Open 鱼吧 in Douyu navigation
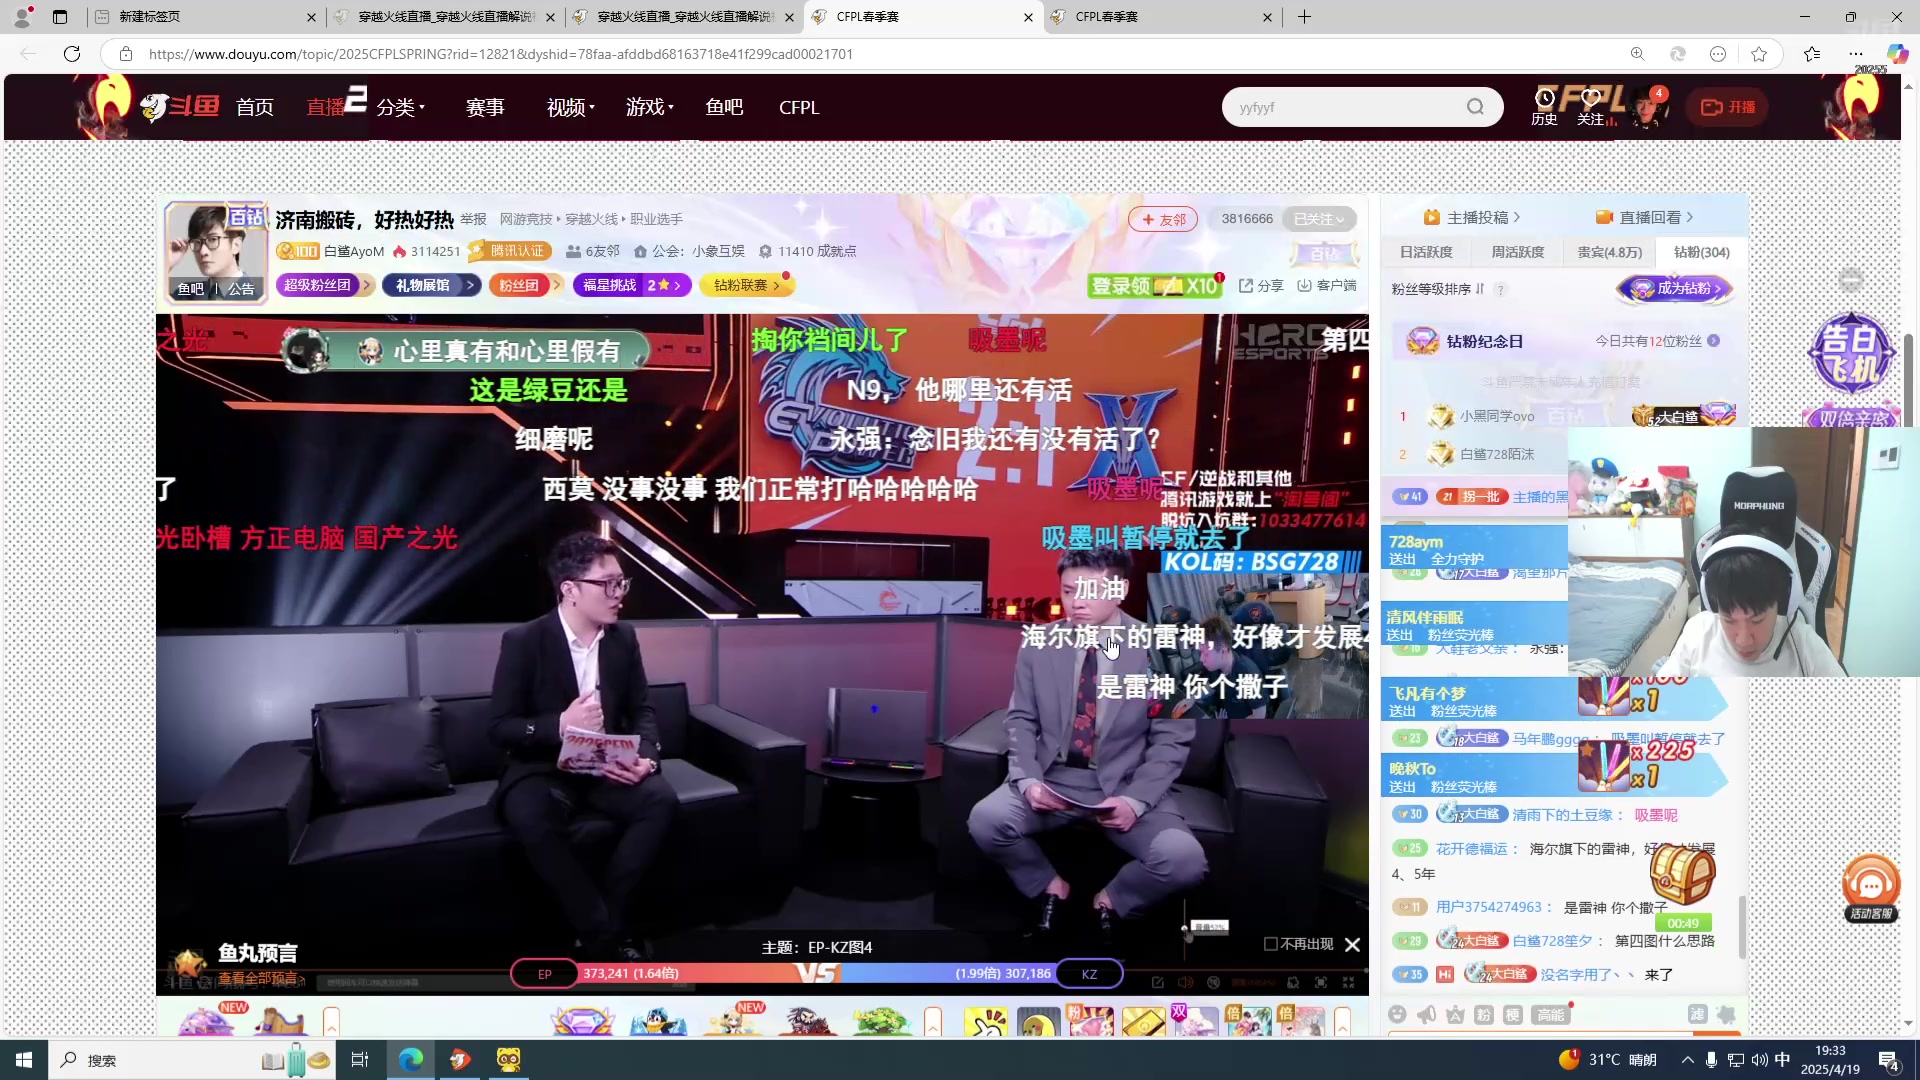This screenshot has width=1920, height=1080. click(724, 107)
